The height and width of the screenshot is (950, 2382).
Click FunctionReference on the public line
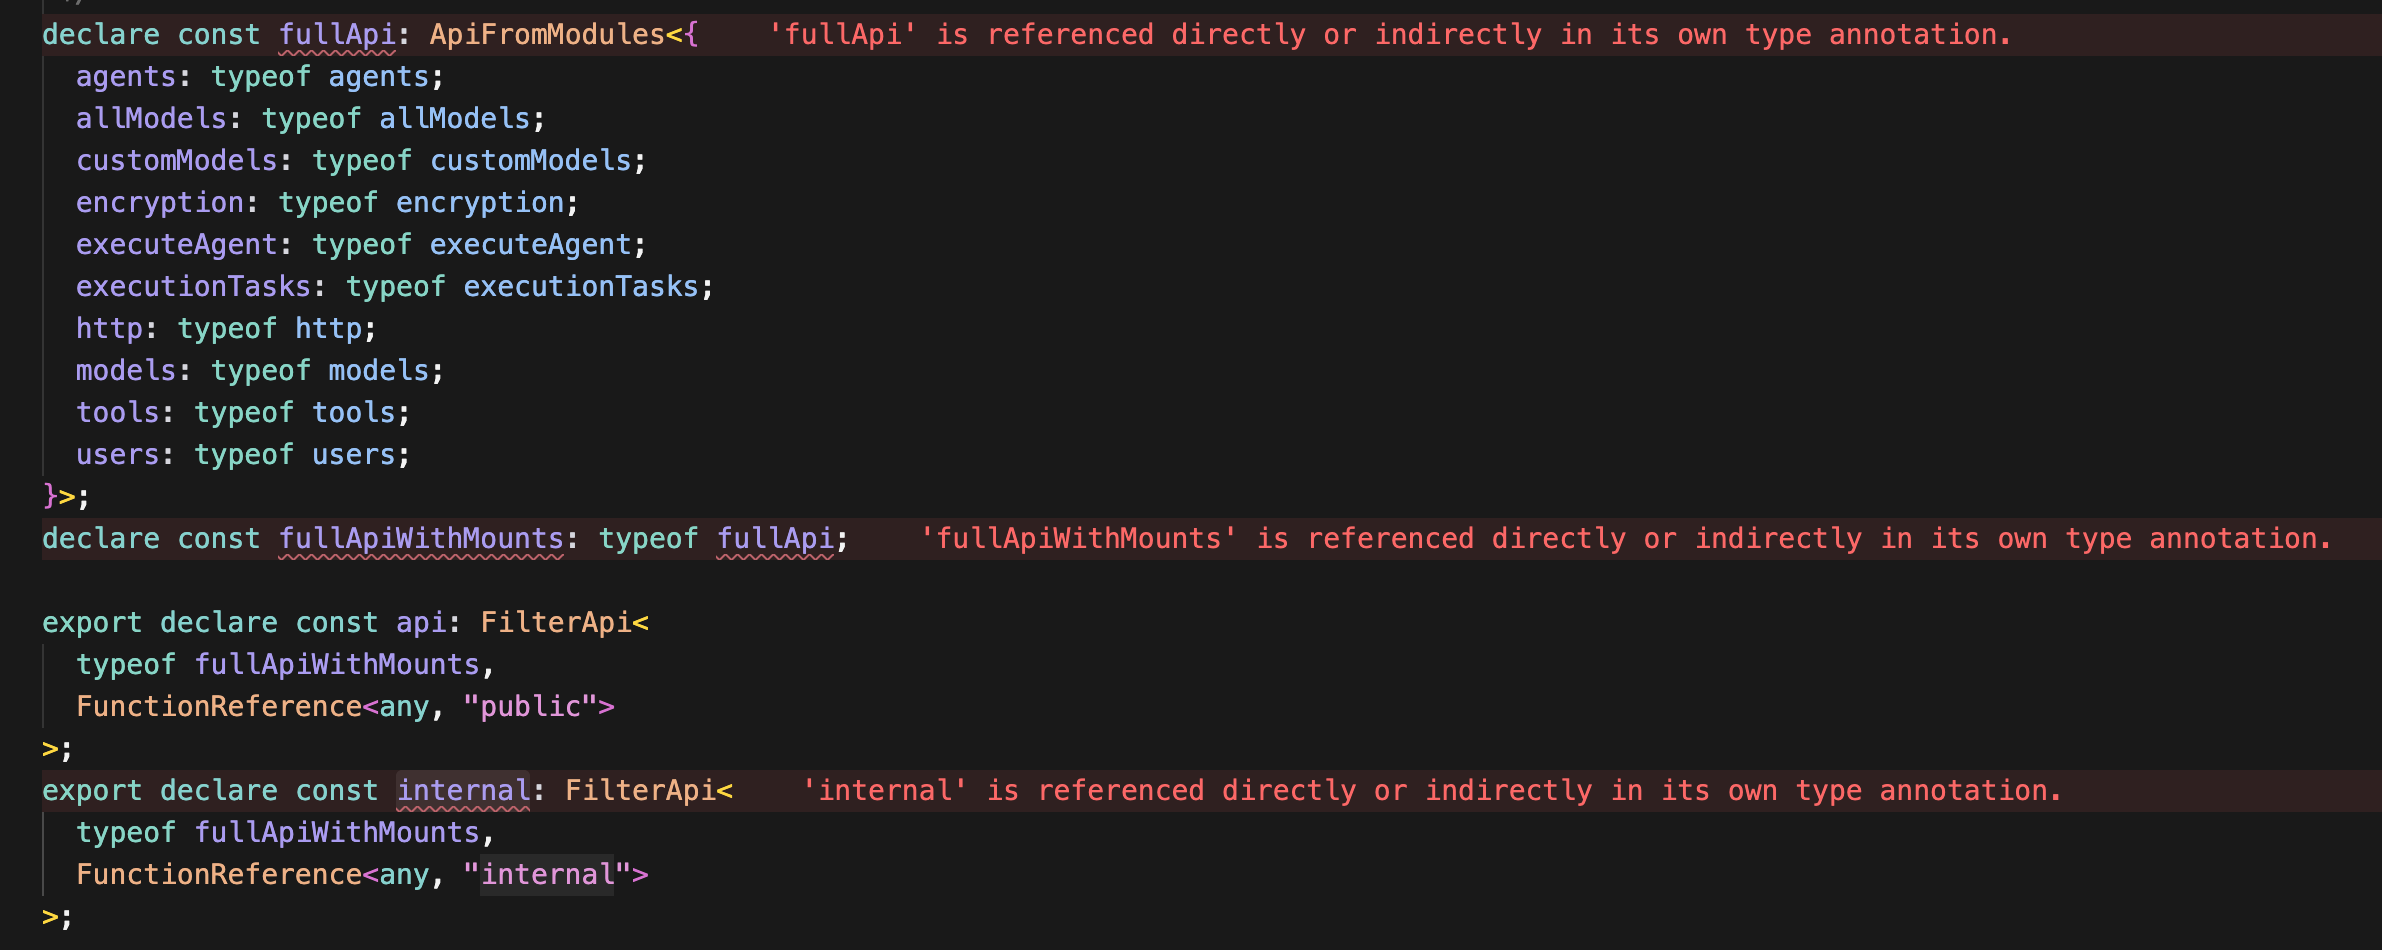[219, 707]
